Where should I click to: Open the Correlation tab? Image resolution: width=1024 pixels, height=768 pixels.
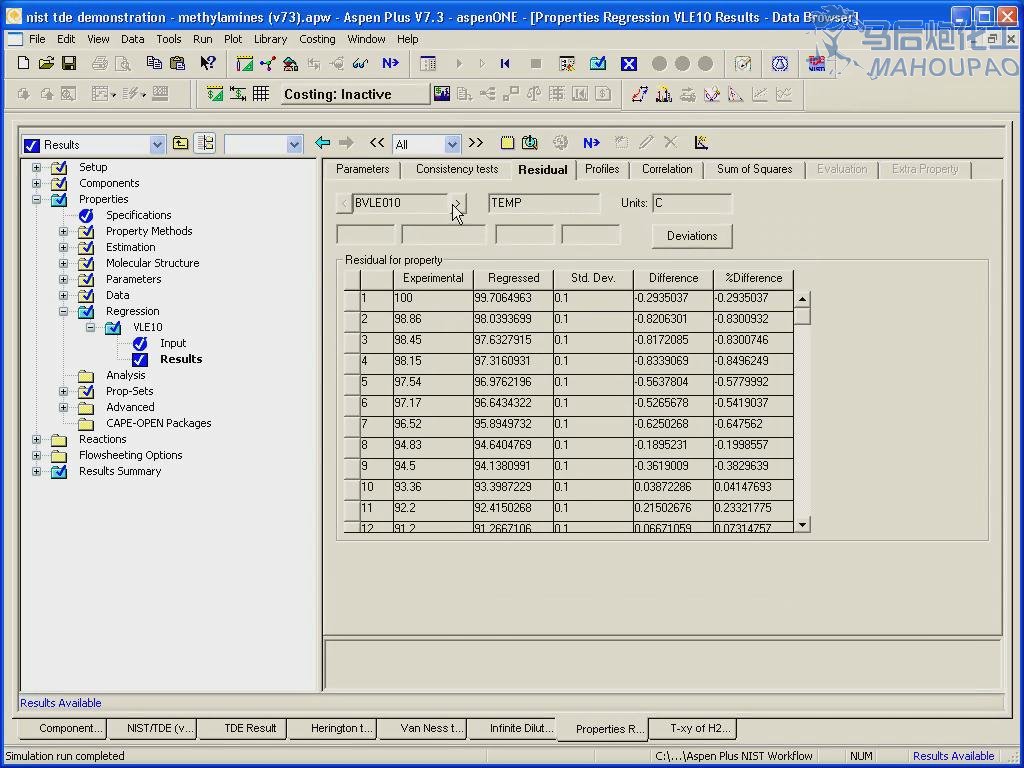(x=667, y=169)
